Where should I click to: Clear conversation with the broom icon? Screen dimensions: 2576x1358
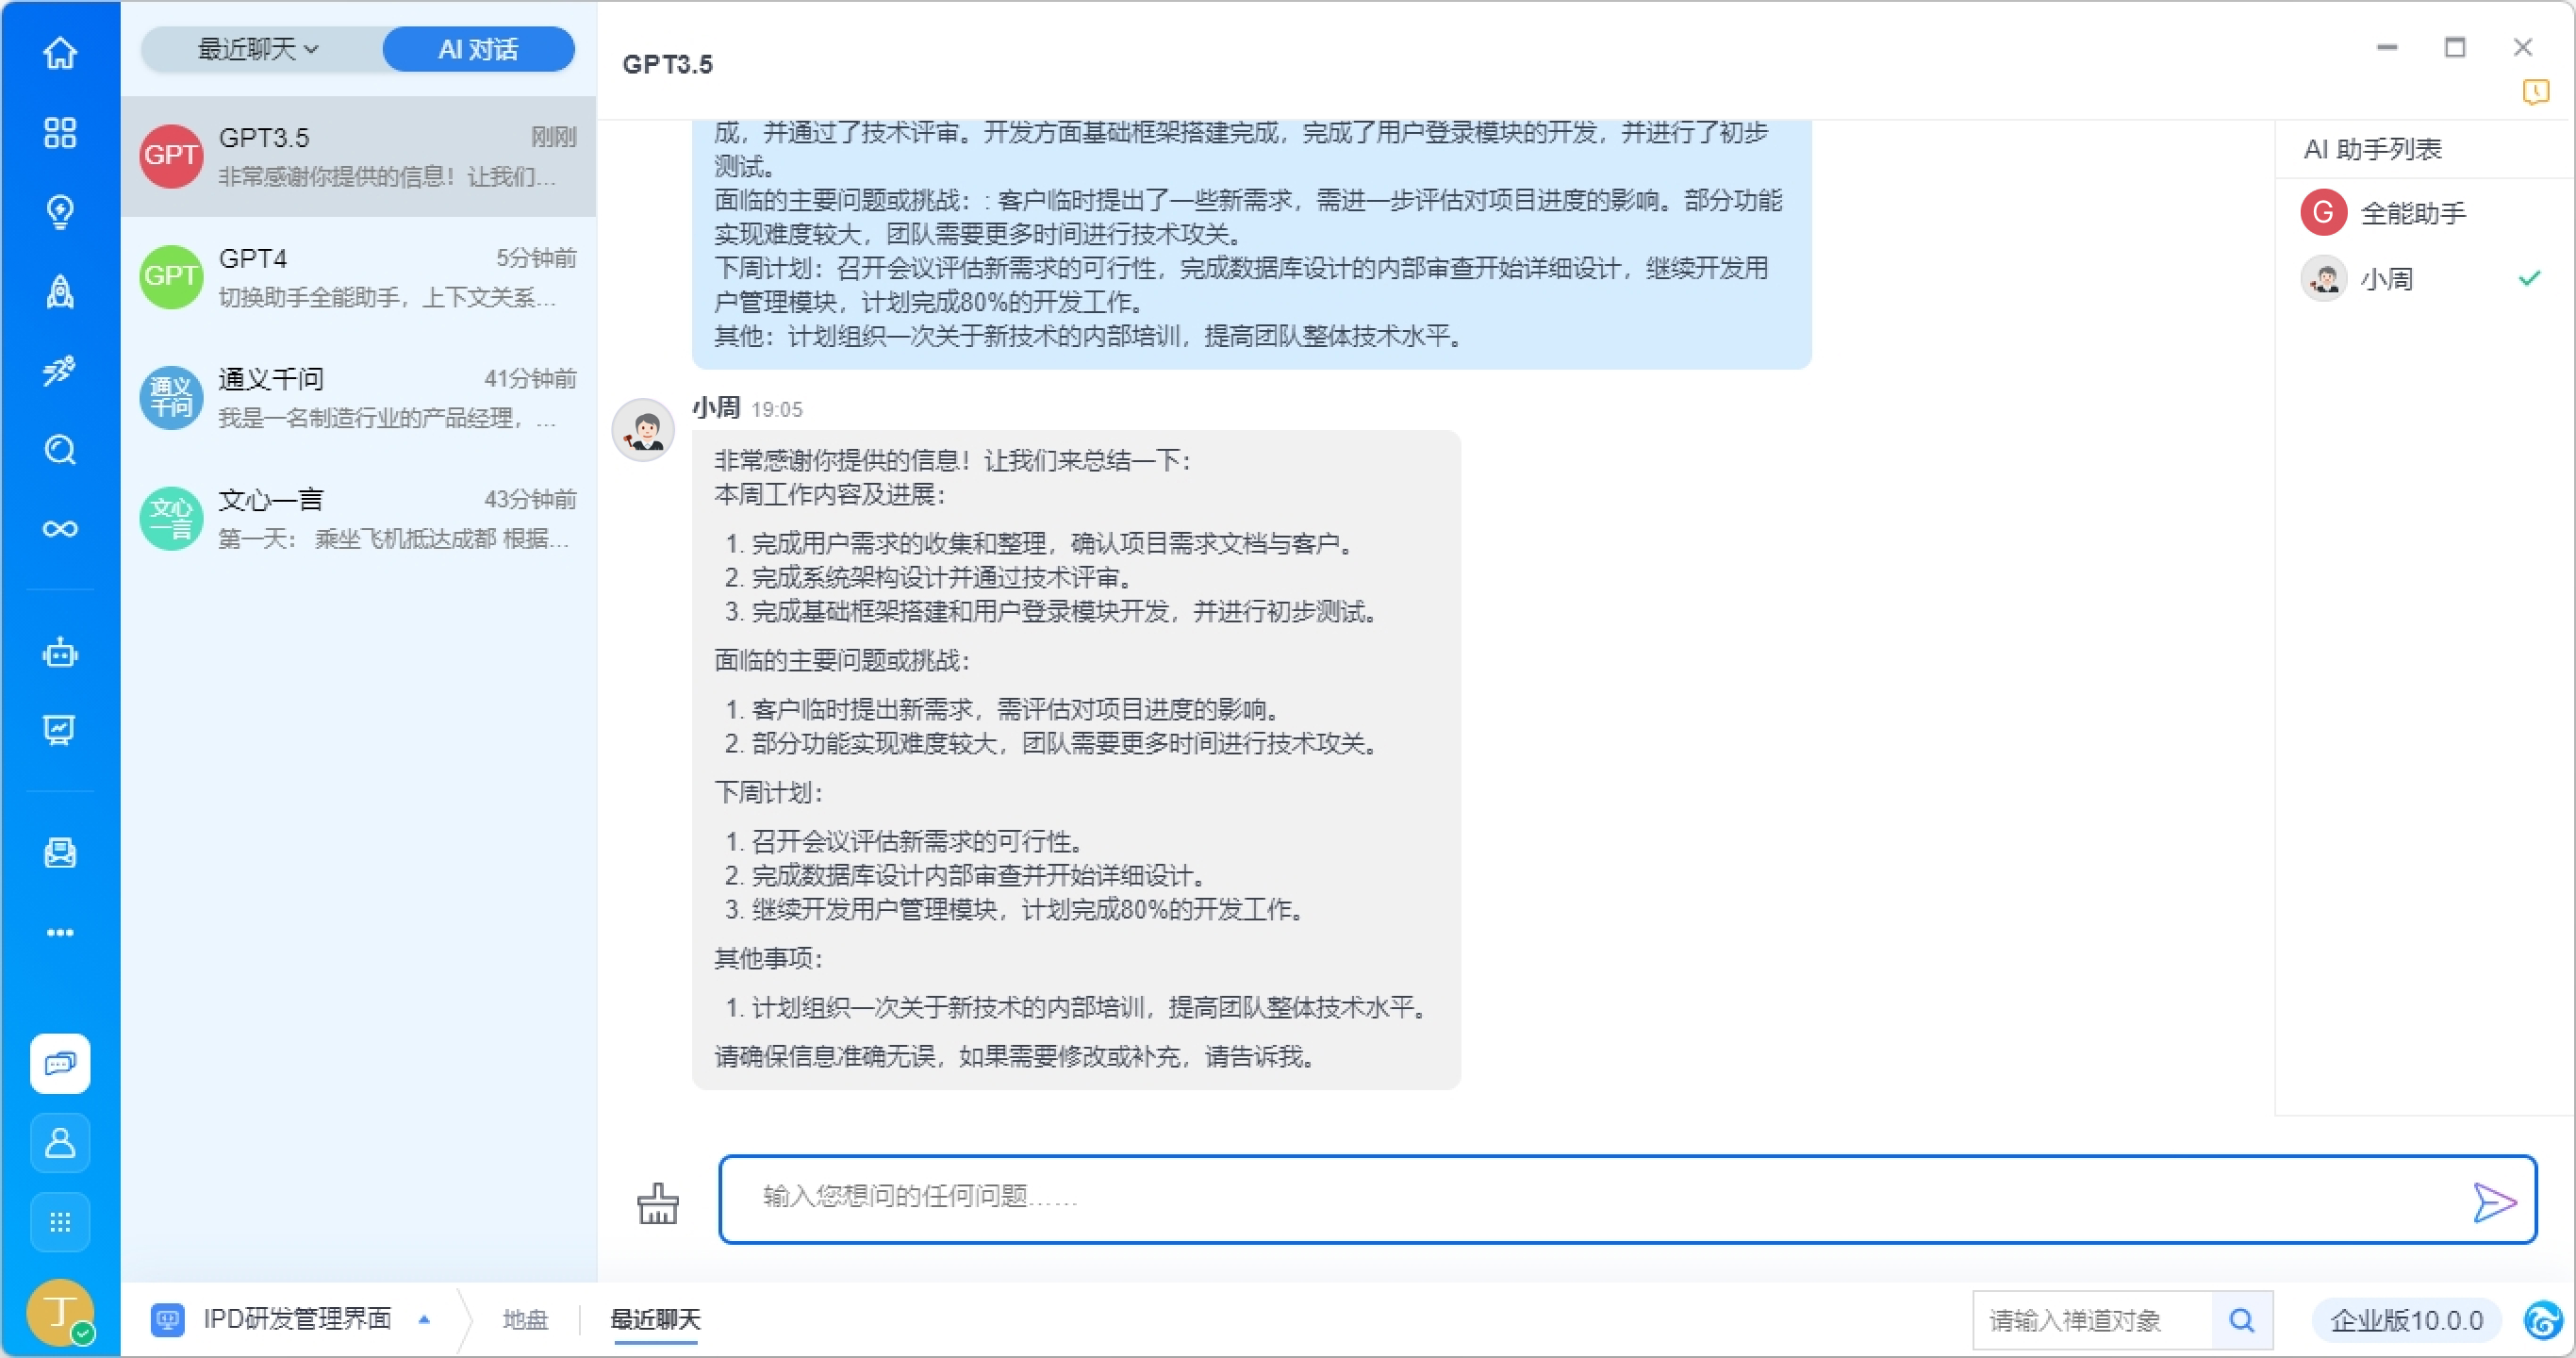657,1203
